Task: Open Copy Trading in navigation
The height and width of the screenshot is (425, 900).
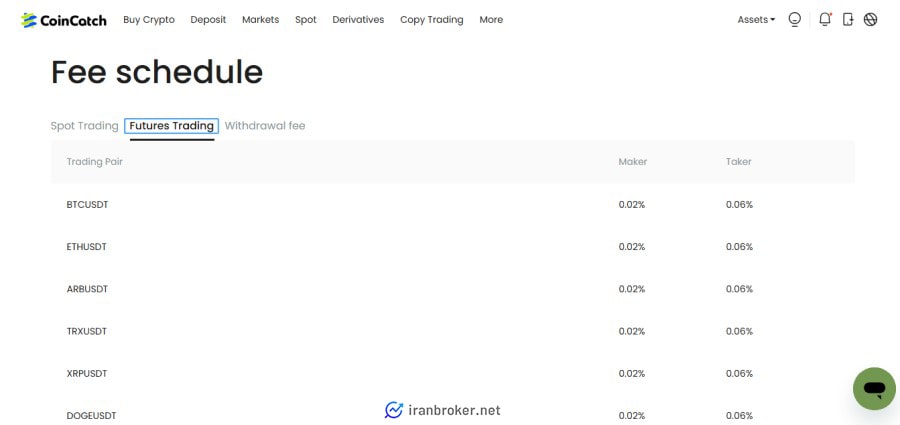Action: click(432, 20)
